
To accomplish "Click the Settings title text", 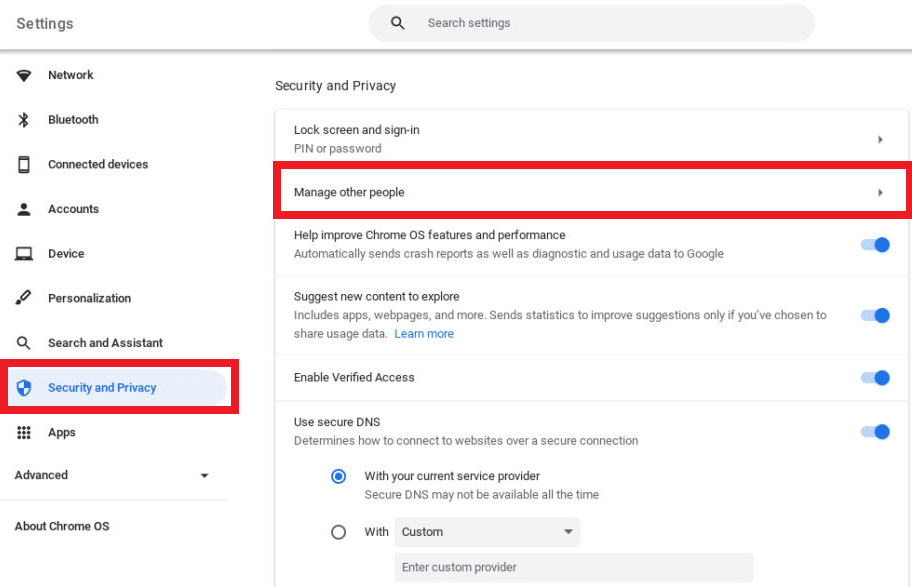I will point(45,23).
